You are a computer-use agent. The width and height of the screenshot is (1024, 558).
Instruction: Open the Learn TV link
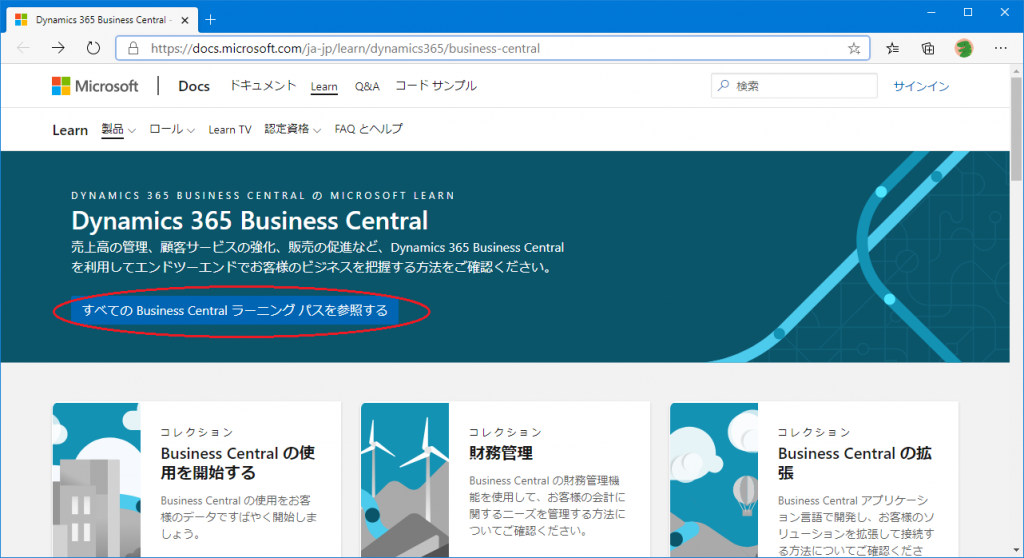(x=230, y=129)
